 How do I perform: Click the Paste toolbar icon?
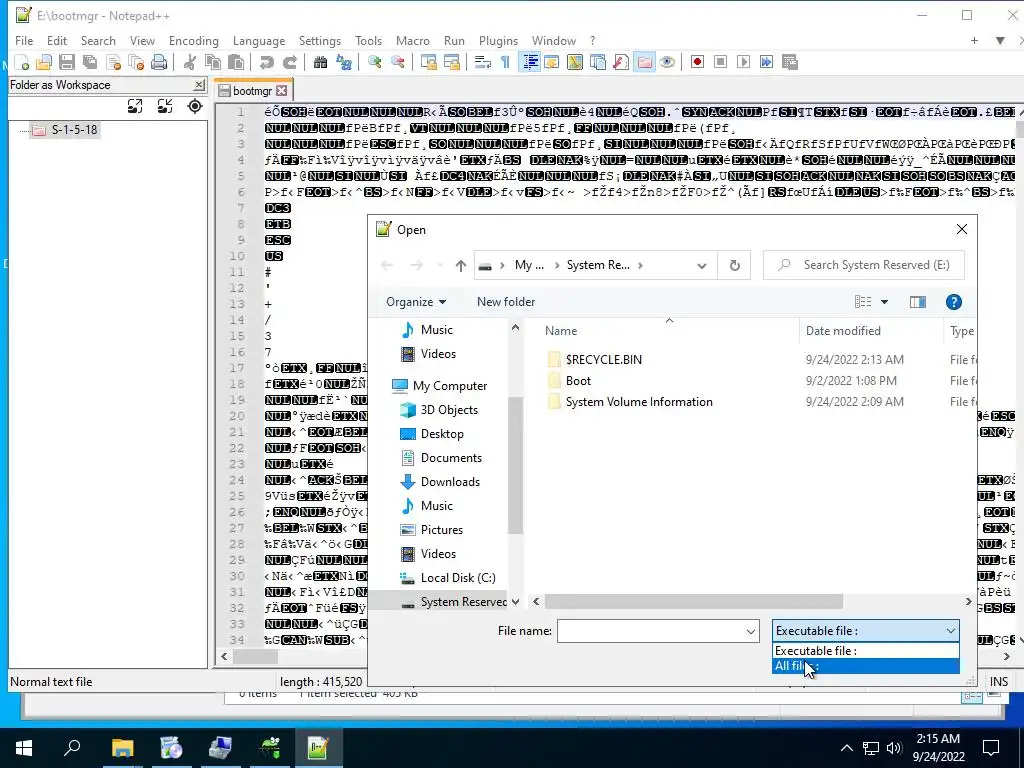click(236, 62)
